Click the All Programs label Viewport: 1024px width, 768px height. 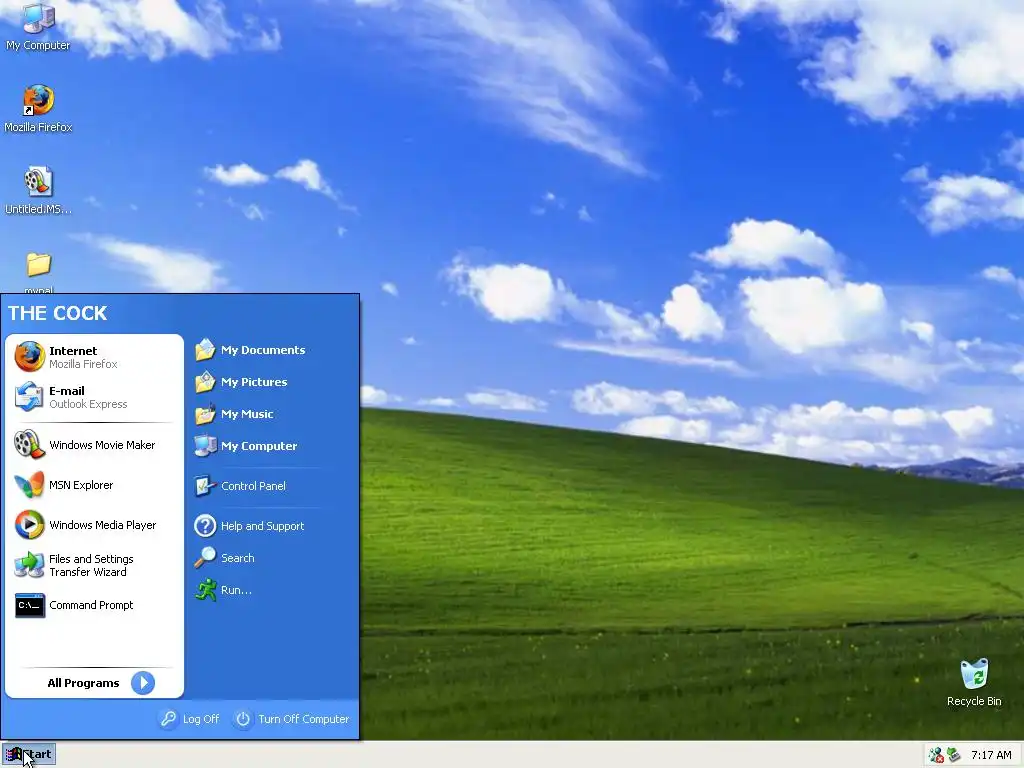point(83,683)
